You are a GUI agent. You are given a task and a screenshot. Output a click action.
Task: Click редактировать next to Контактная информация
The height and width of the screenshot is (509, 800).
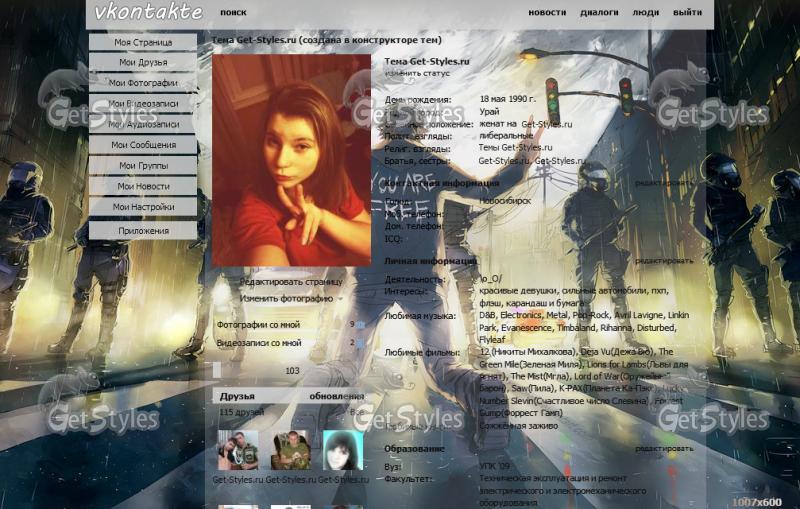[x=664, y=183]
